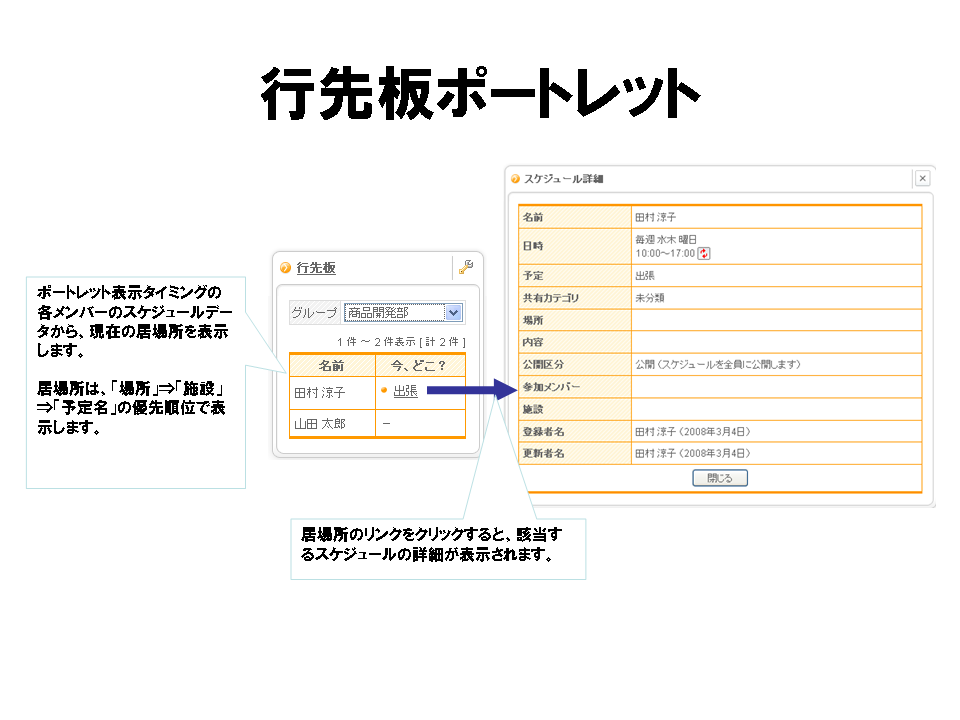The height and width of the screenshot is (720, 960).
Task: Click the recurring schedule icon after 10:00～17:00
Action: [704, 254]
